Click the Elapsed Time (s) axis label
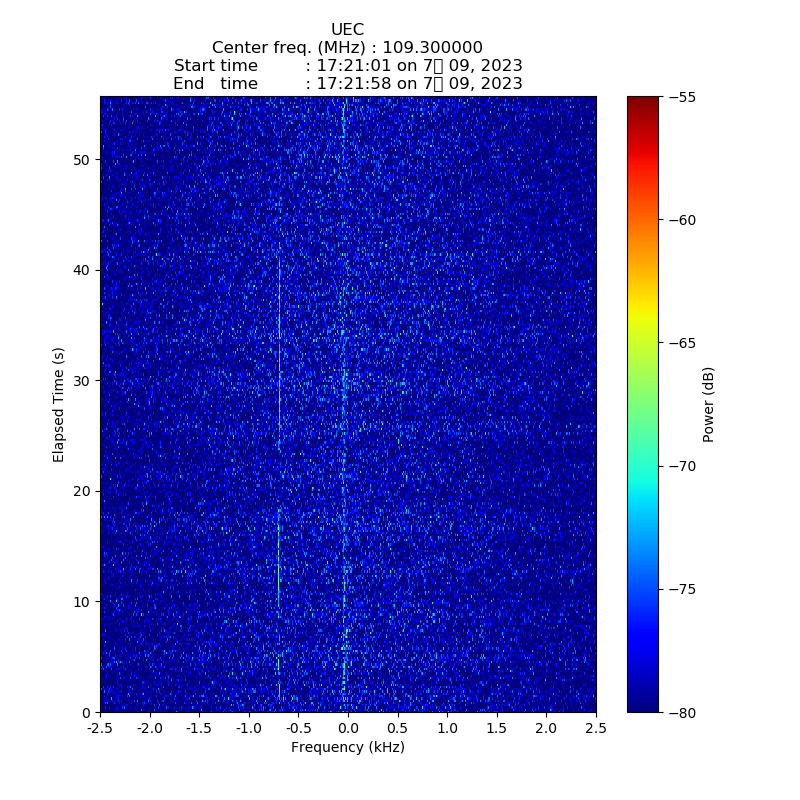Image resolution: width=800 pixels, height=800 pixels. (59, 404)
